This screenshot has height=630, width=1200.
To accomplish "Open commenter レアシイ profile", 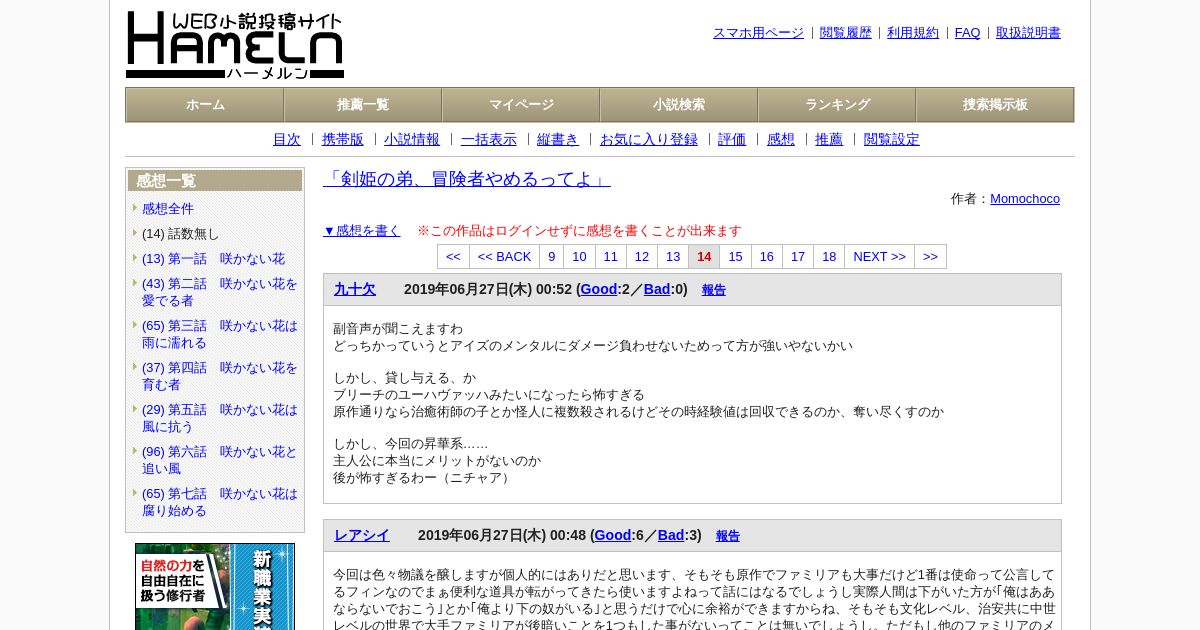I will (x=362, y=535).
